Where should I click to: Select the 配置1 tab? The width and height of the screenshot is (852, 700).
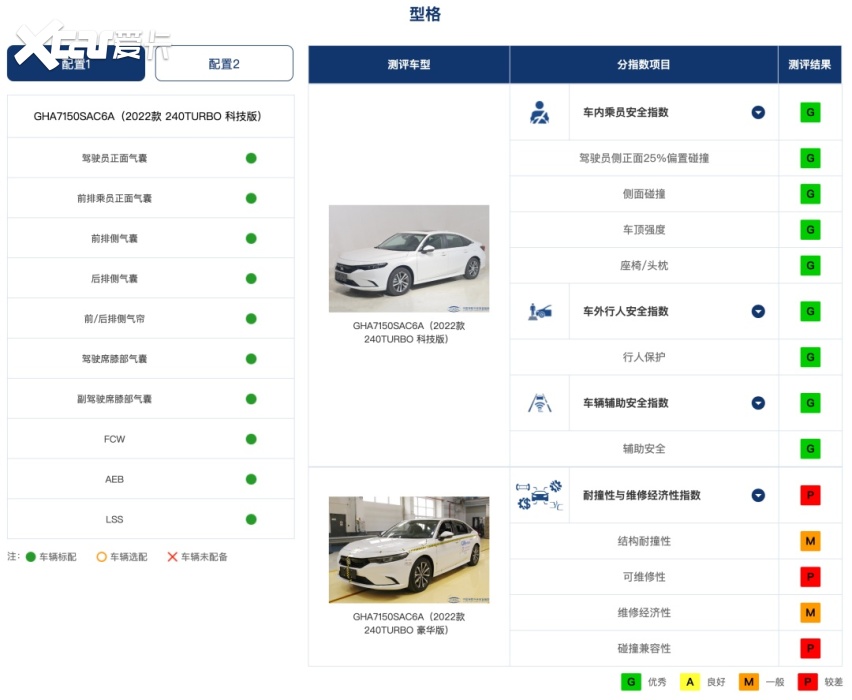point(76,64)
